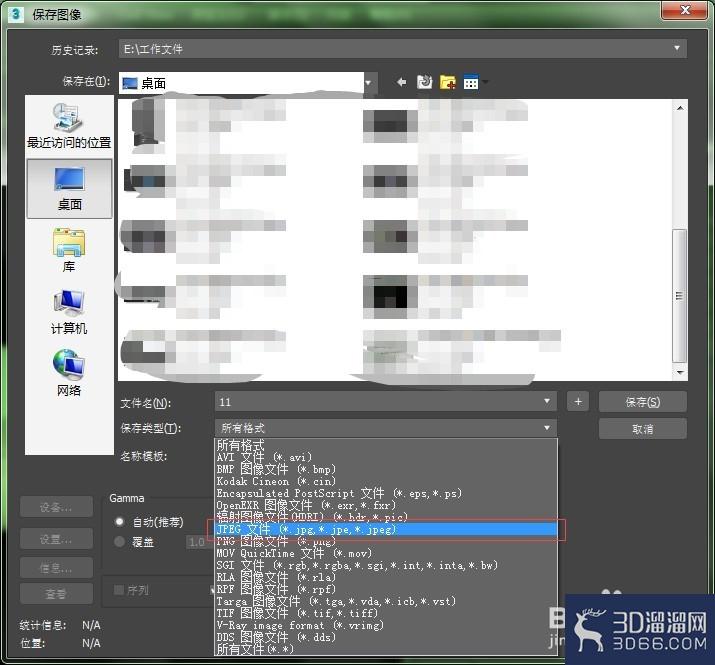
Task: Click the file list scrollbar thumb
Action: tap(679, 296)
